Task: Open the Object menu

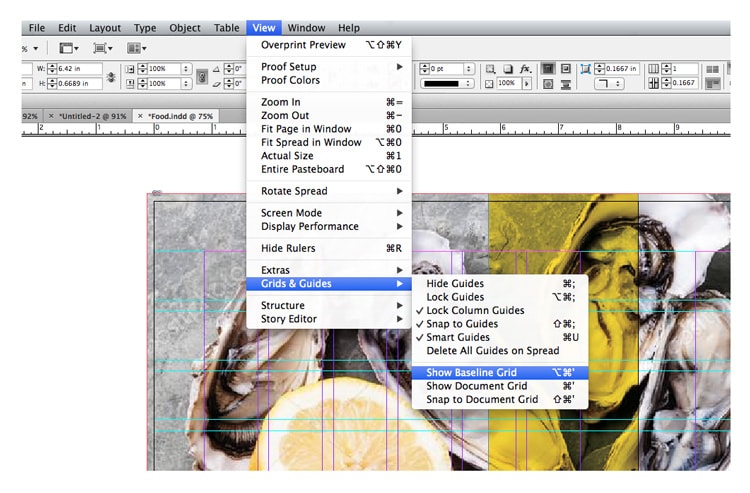Action: tap(185, 28)
